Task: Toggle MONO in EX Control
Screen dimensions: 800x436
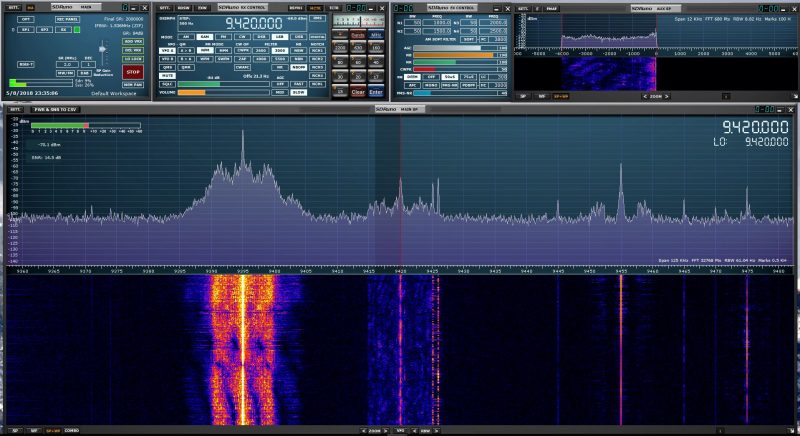Action: tap(431, 85)
